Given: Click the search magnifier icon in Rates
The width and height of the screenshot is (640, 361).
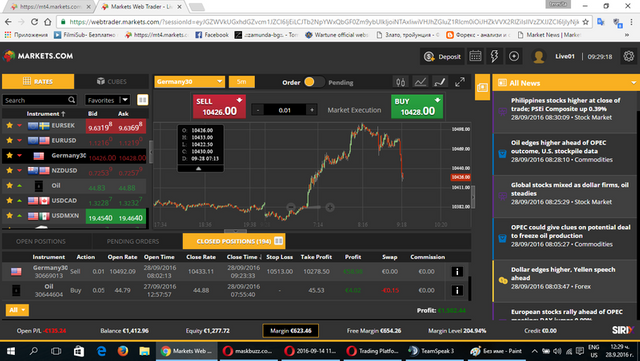Looking at the screenshot, I should point(72,100).
